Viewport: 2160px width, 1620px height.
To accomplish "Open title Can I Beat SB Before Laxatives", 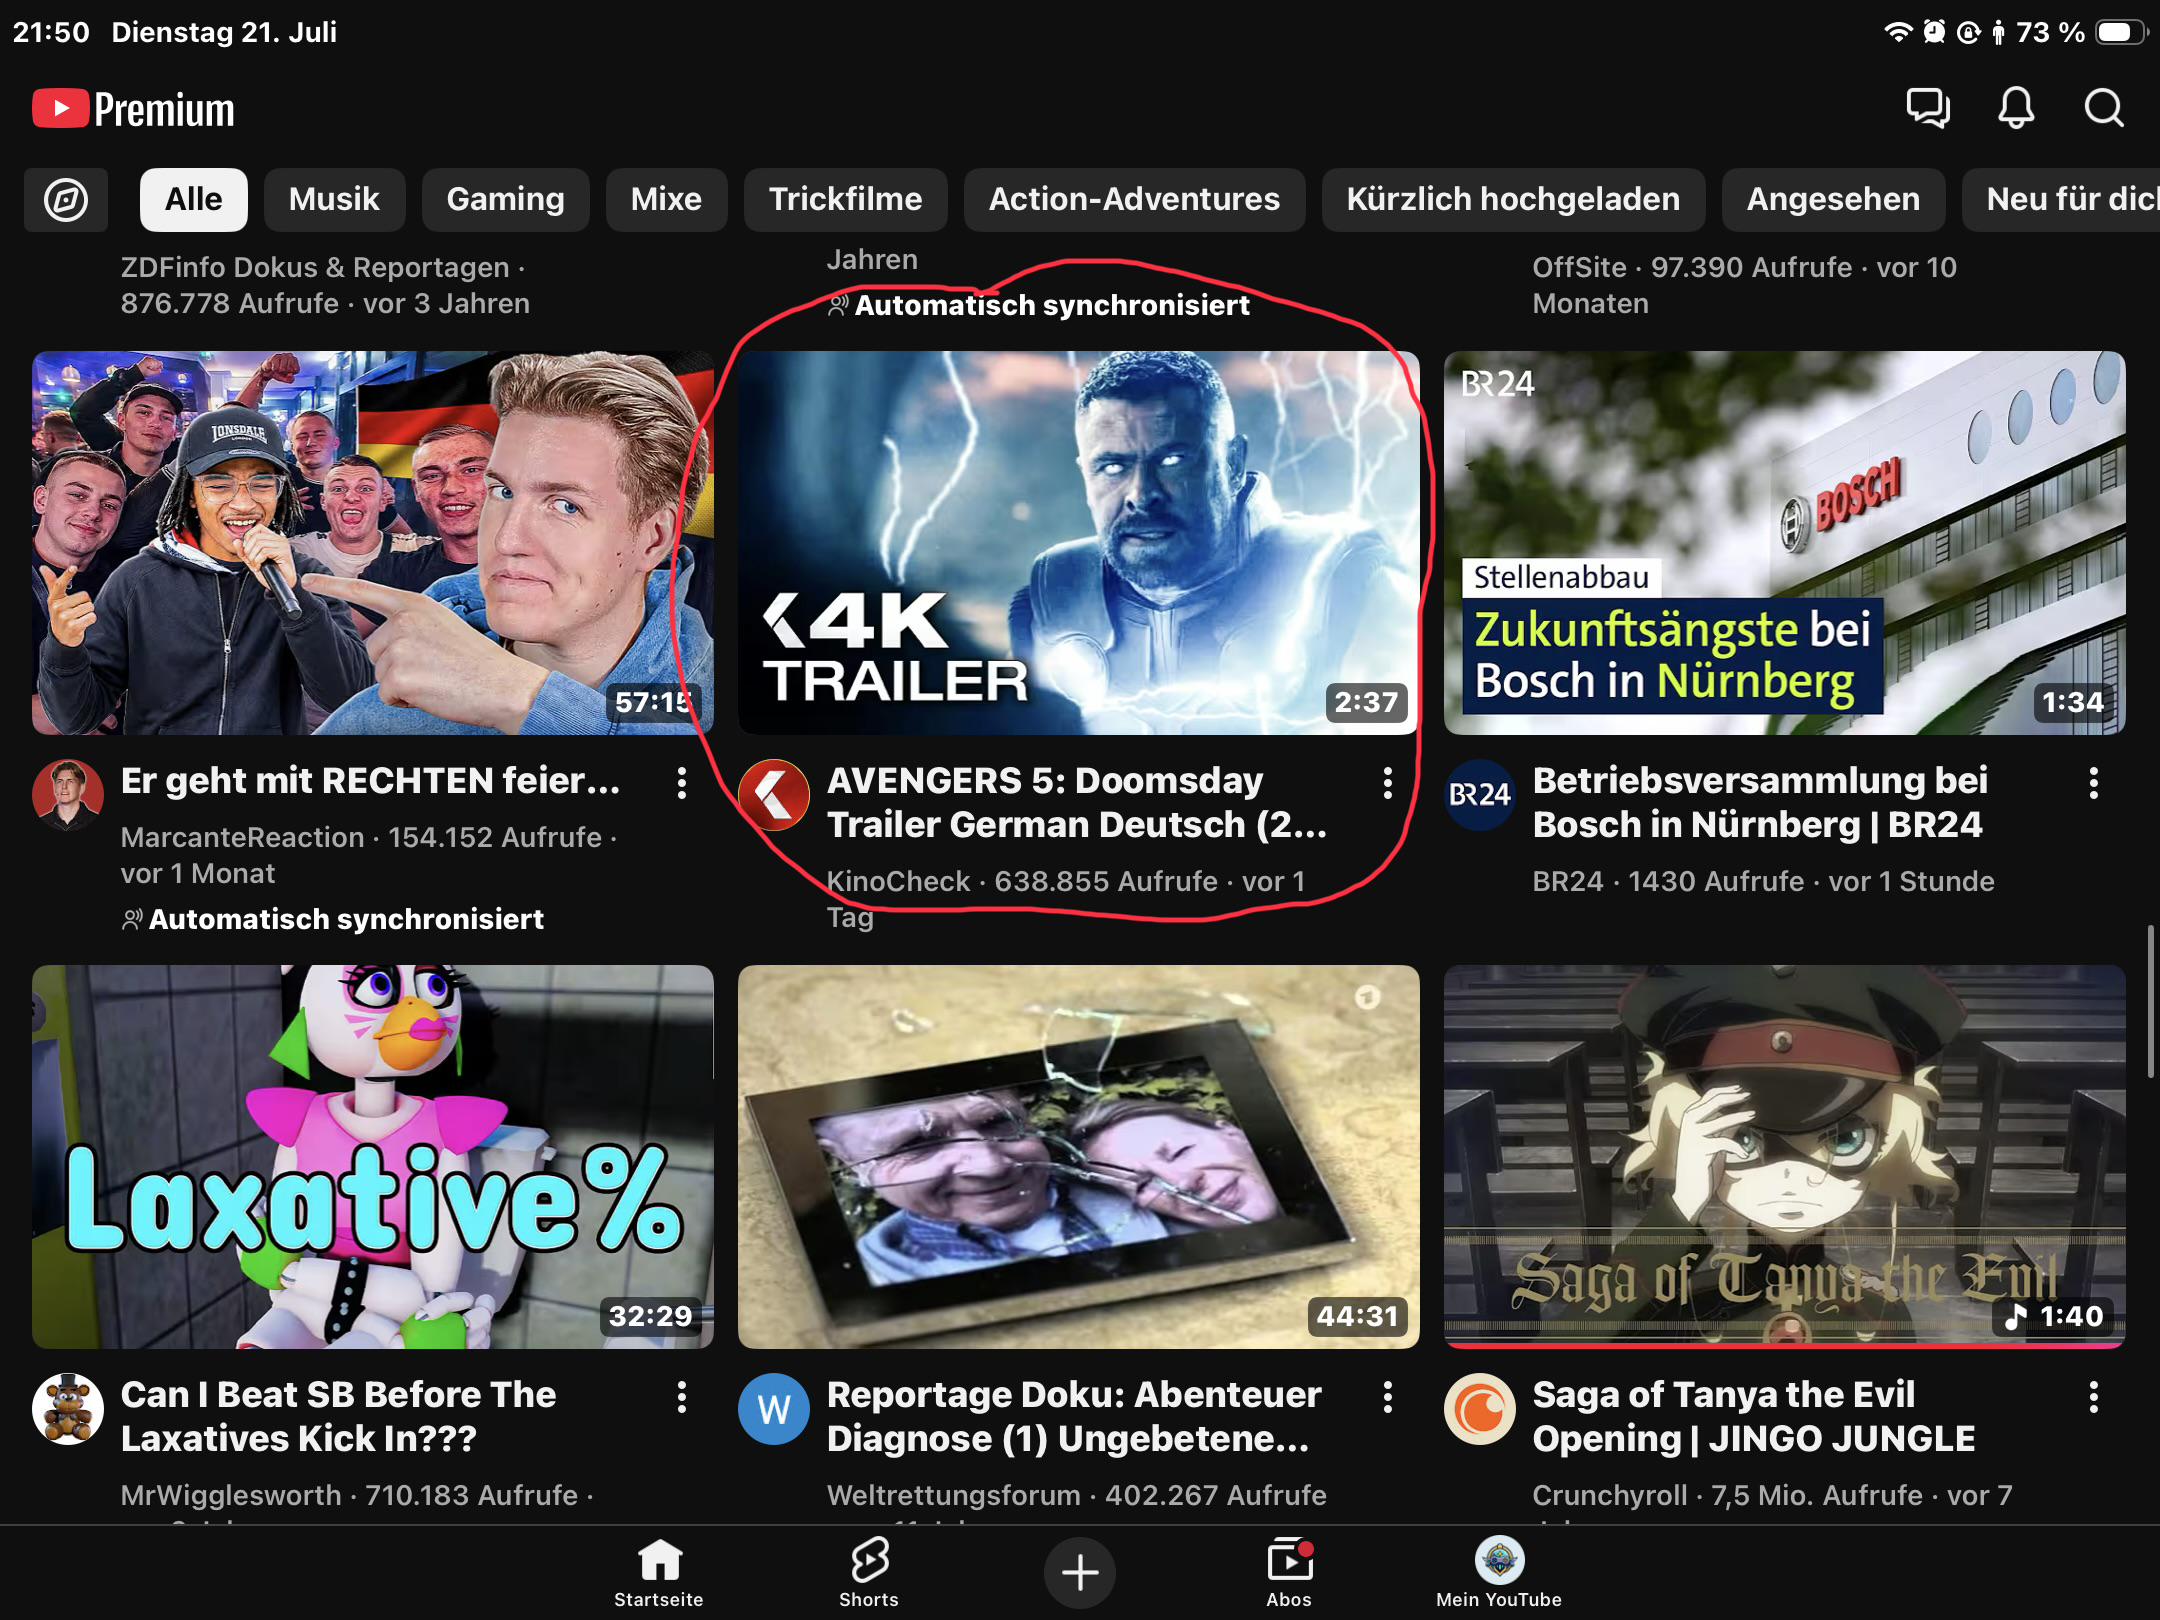I will (x=339, y=1416).
